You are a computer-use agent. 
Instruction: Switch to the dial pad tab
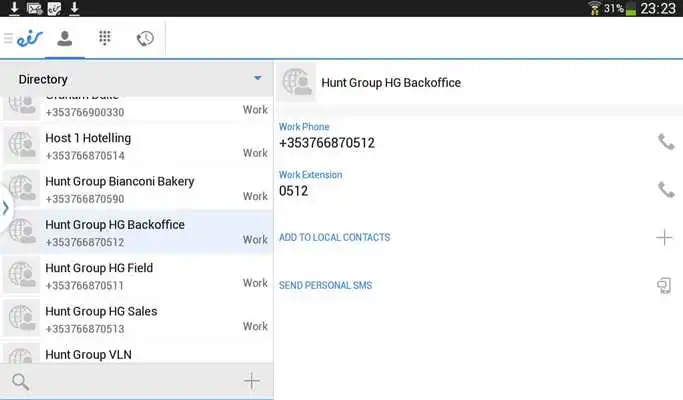pos(105,39)
